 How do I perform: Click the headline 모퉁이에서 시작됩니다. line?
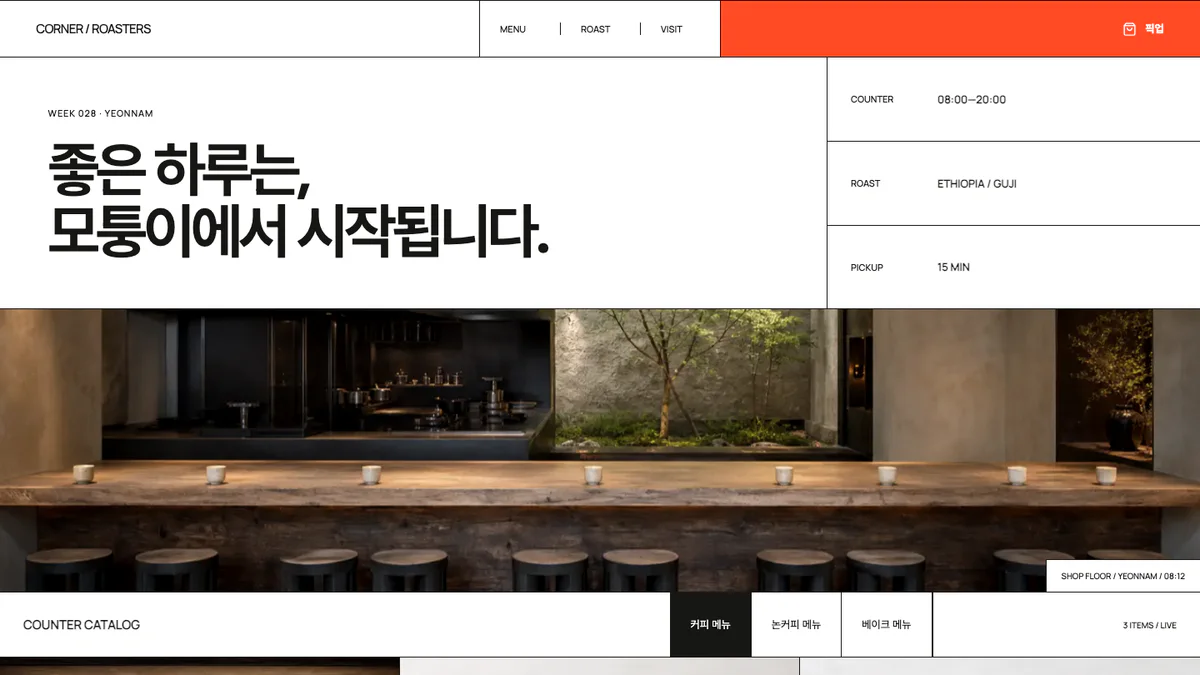tap(299, 231)
